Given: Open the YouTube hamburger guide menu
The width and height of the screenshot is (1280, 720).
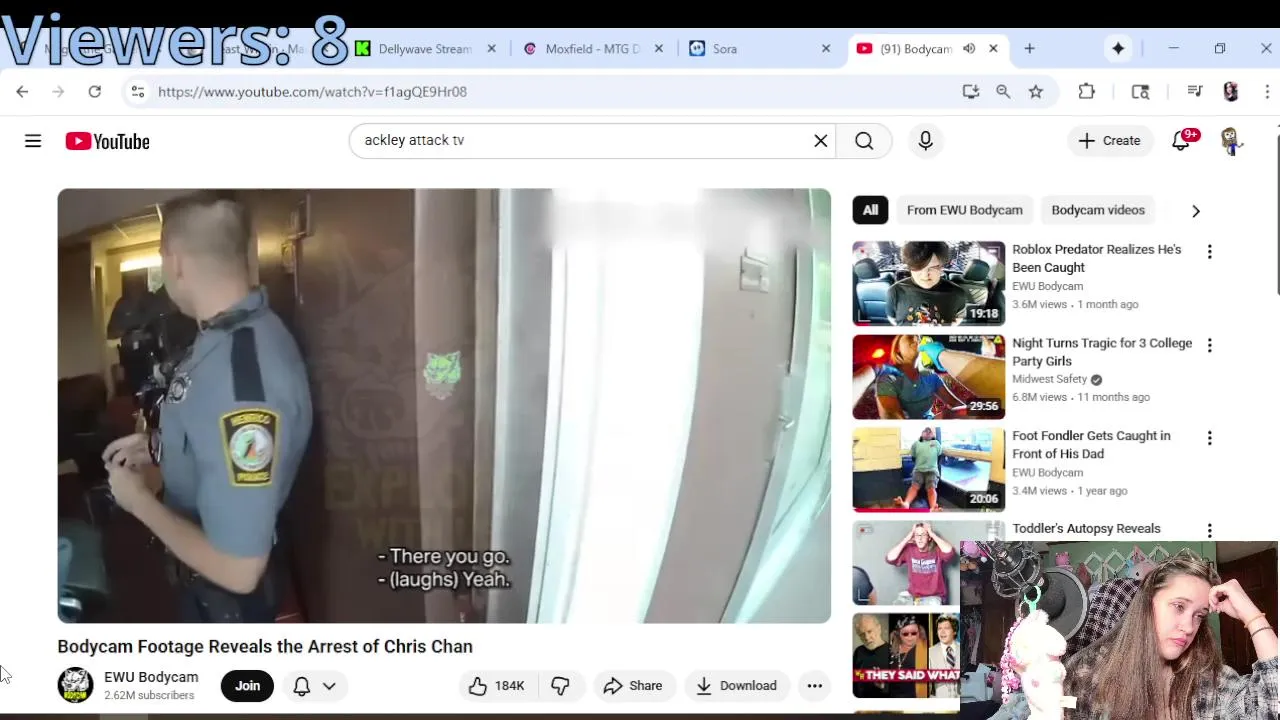Looking at the screenshot, I should coord(33,141).
